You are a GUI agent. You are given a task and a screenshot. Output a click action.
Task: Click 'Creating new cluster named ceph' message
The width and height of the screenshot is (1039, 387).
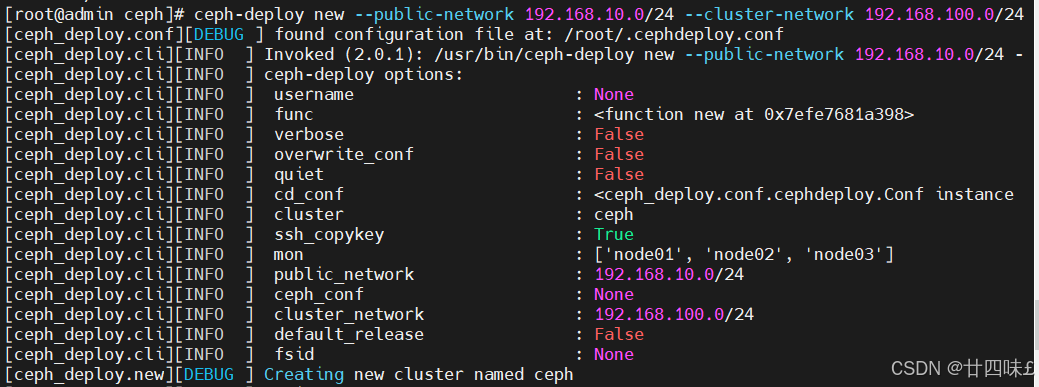(x=419, y=374)
